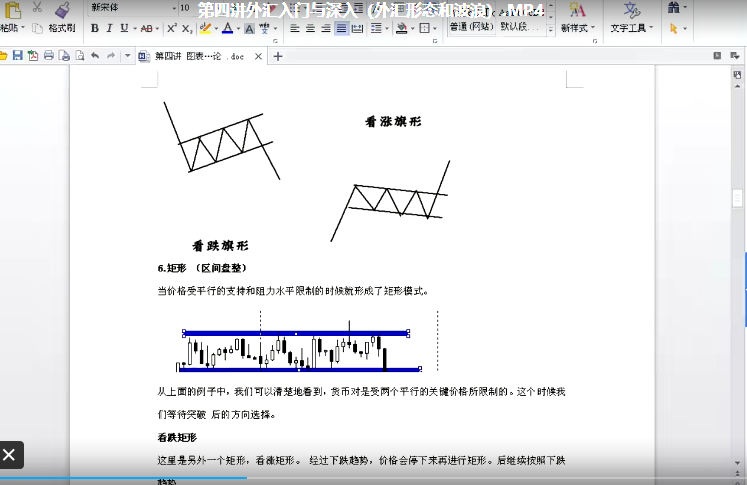Expand the borders options arrow

pos(435,29)
